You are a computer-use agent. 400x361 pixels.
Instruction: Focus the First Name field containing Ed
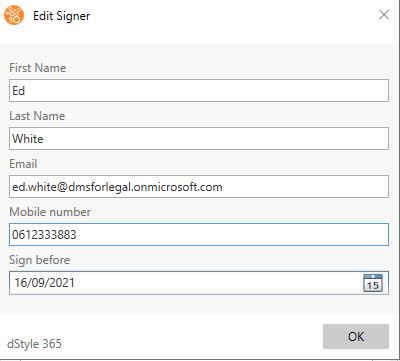[199, 91]
